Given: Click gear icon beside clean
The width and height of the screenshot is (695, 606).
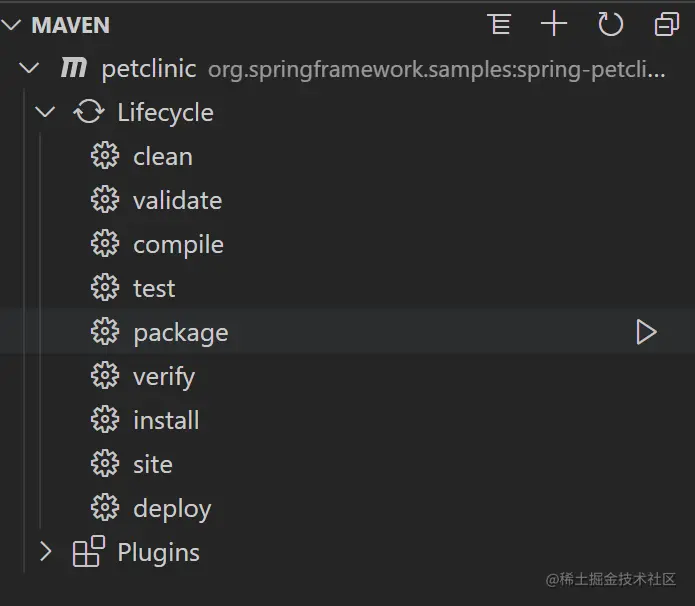Looking at the screenshot, I should point(105,156).
